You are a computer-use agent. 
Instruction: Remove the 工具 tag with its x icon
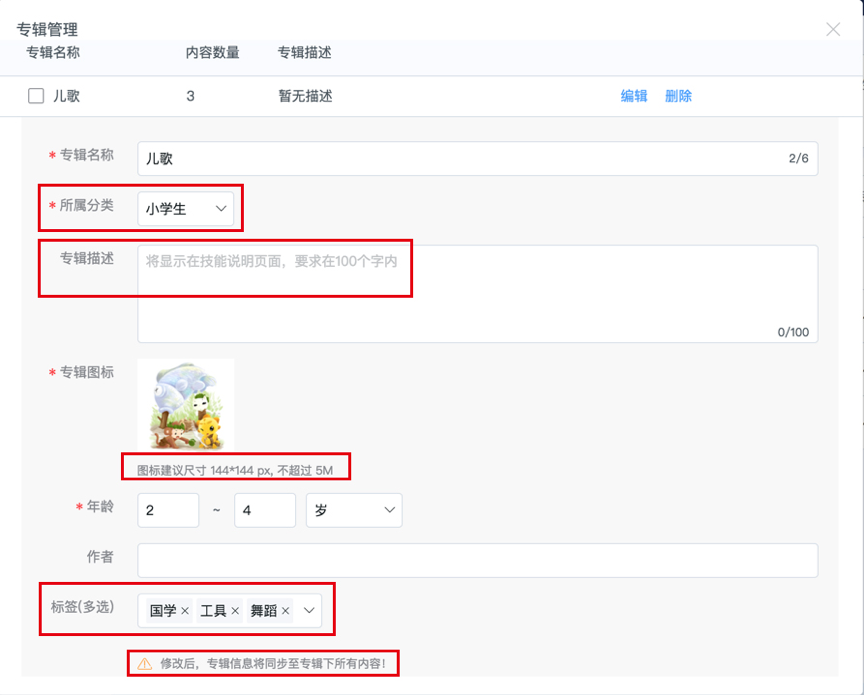click(x=235, y=611)
